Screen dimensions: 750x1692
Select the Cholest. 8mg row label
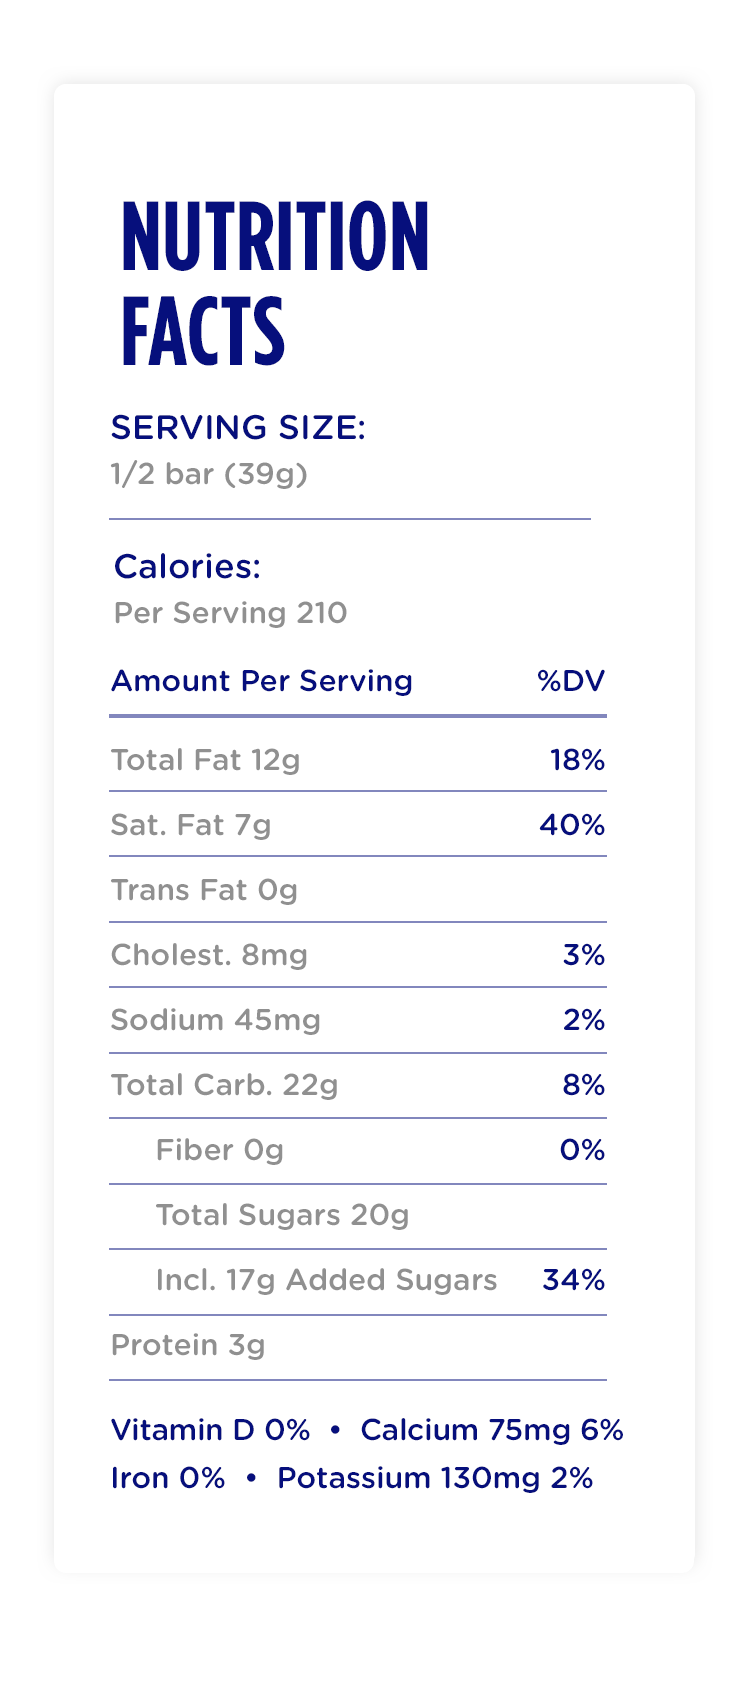coord(209,955)
